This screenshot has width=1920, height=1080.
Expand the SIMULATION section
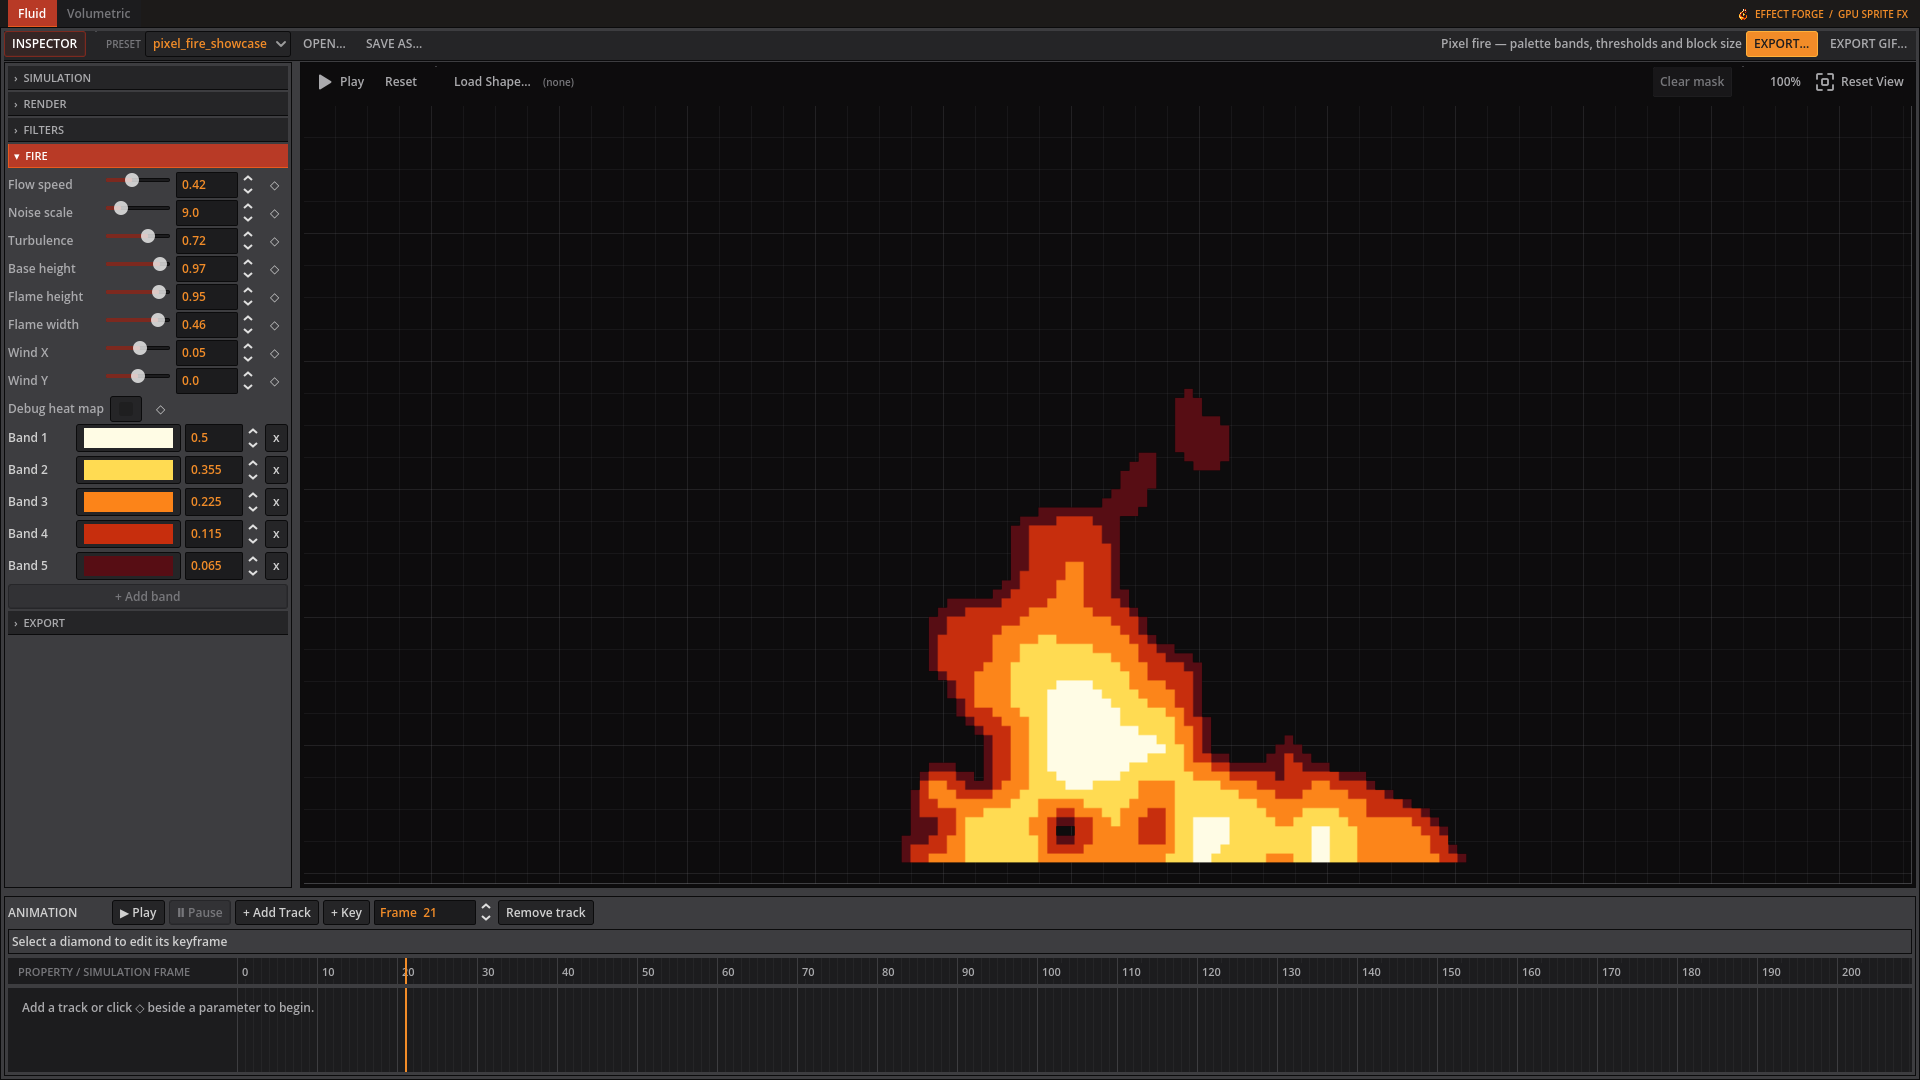(148, 78)
